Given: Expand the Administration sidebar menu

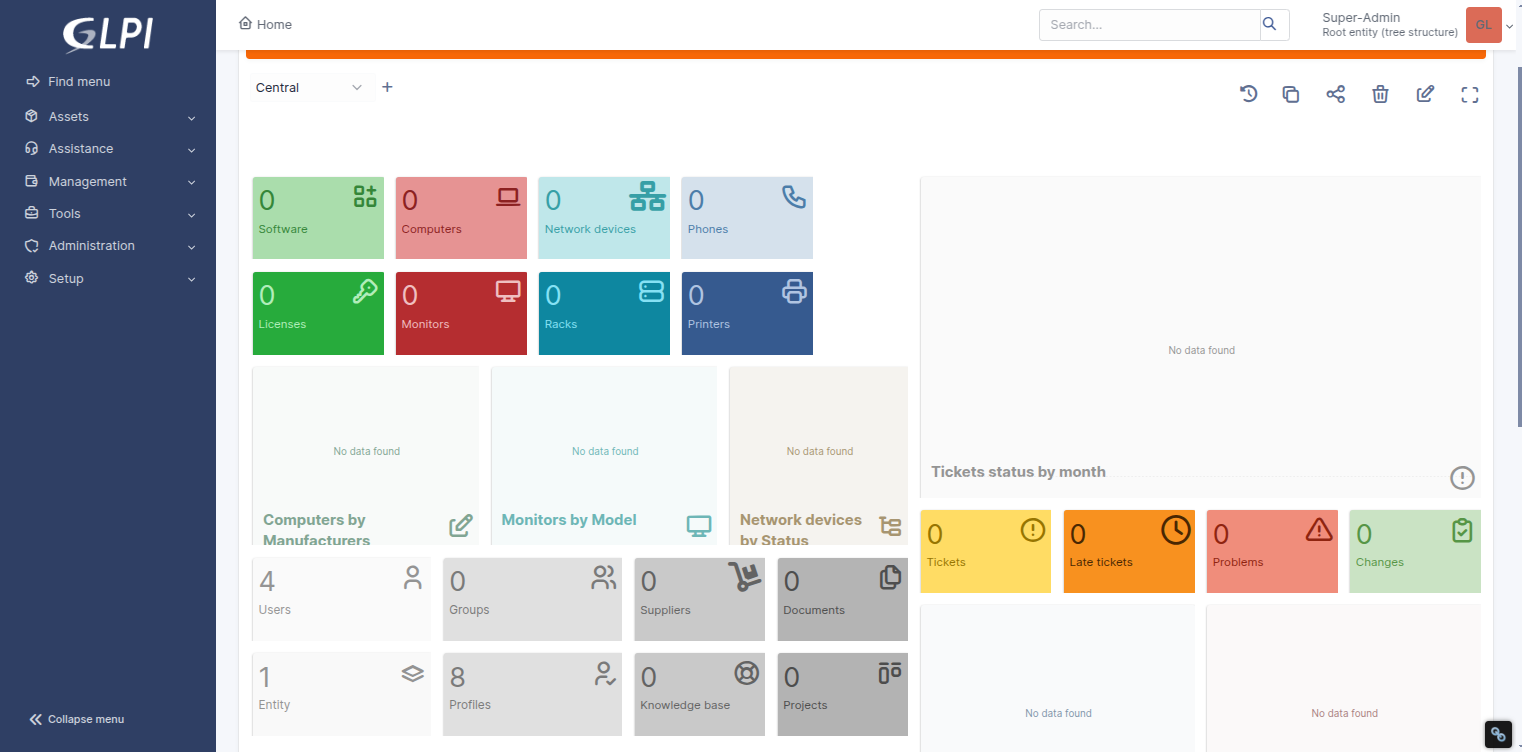Looking at the screenshot, I should click(108, 246).
